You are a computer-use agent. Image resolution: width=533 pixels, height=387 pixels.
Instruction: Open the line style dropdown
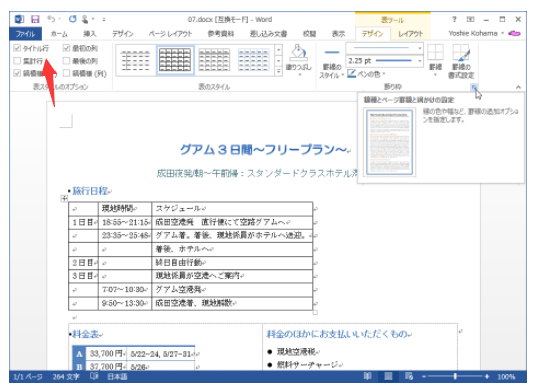point(420,48)
